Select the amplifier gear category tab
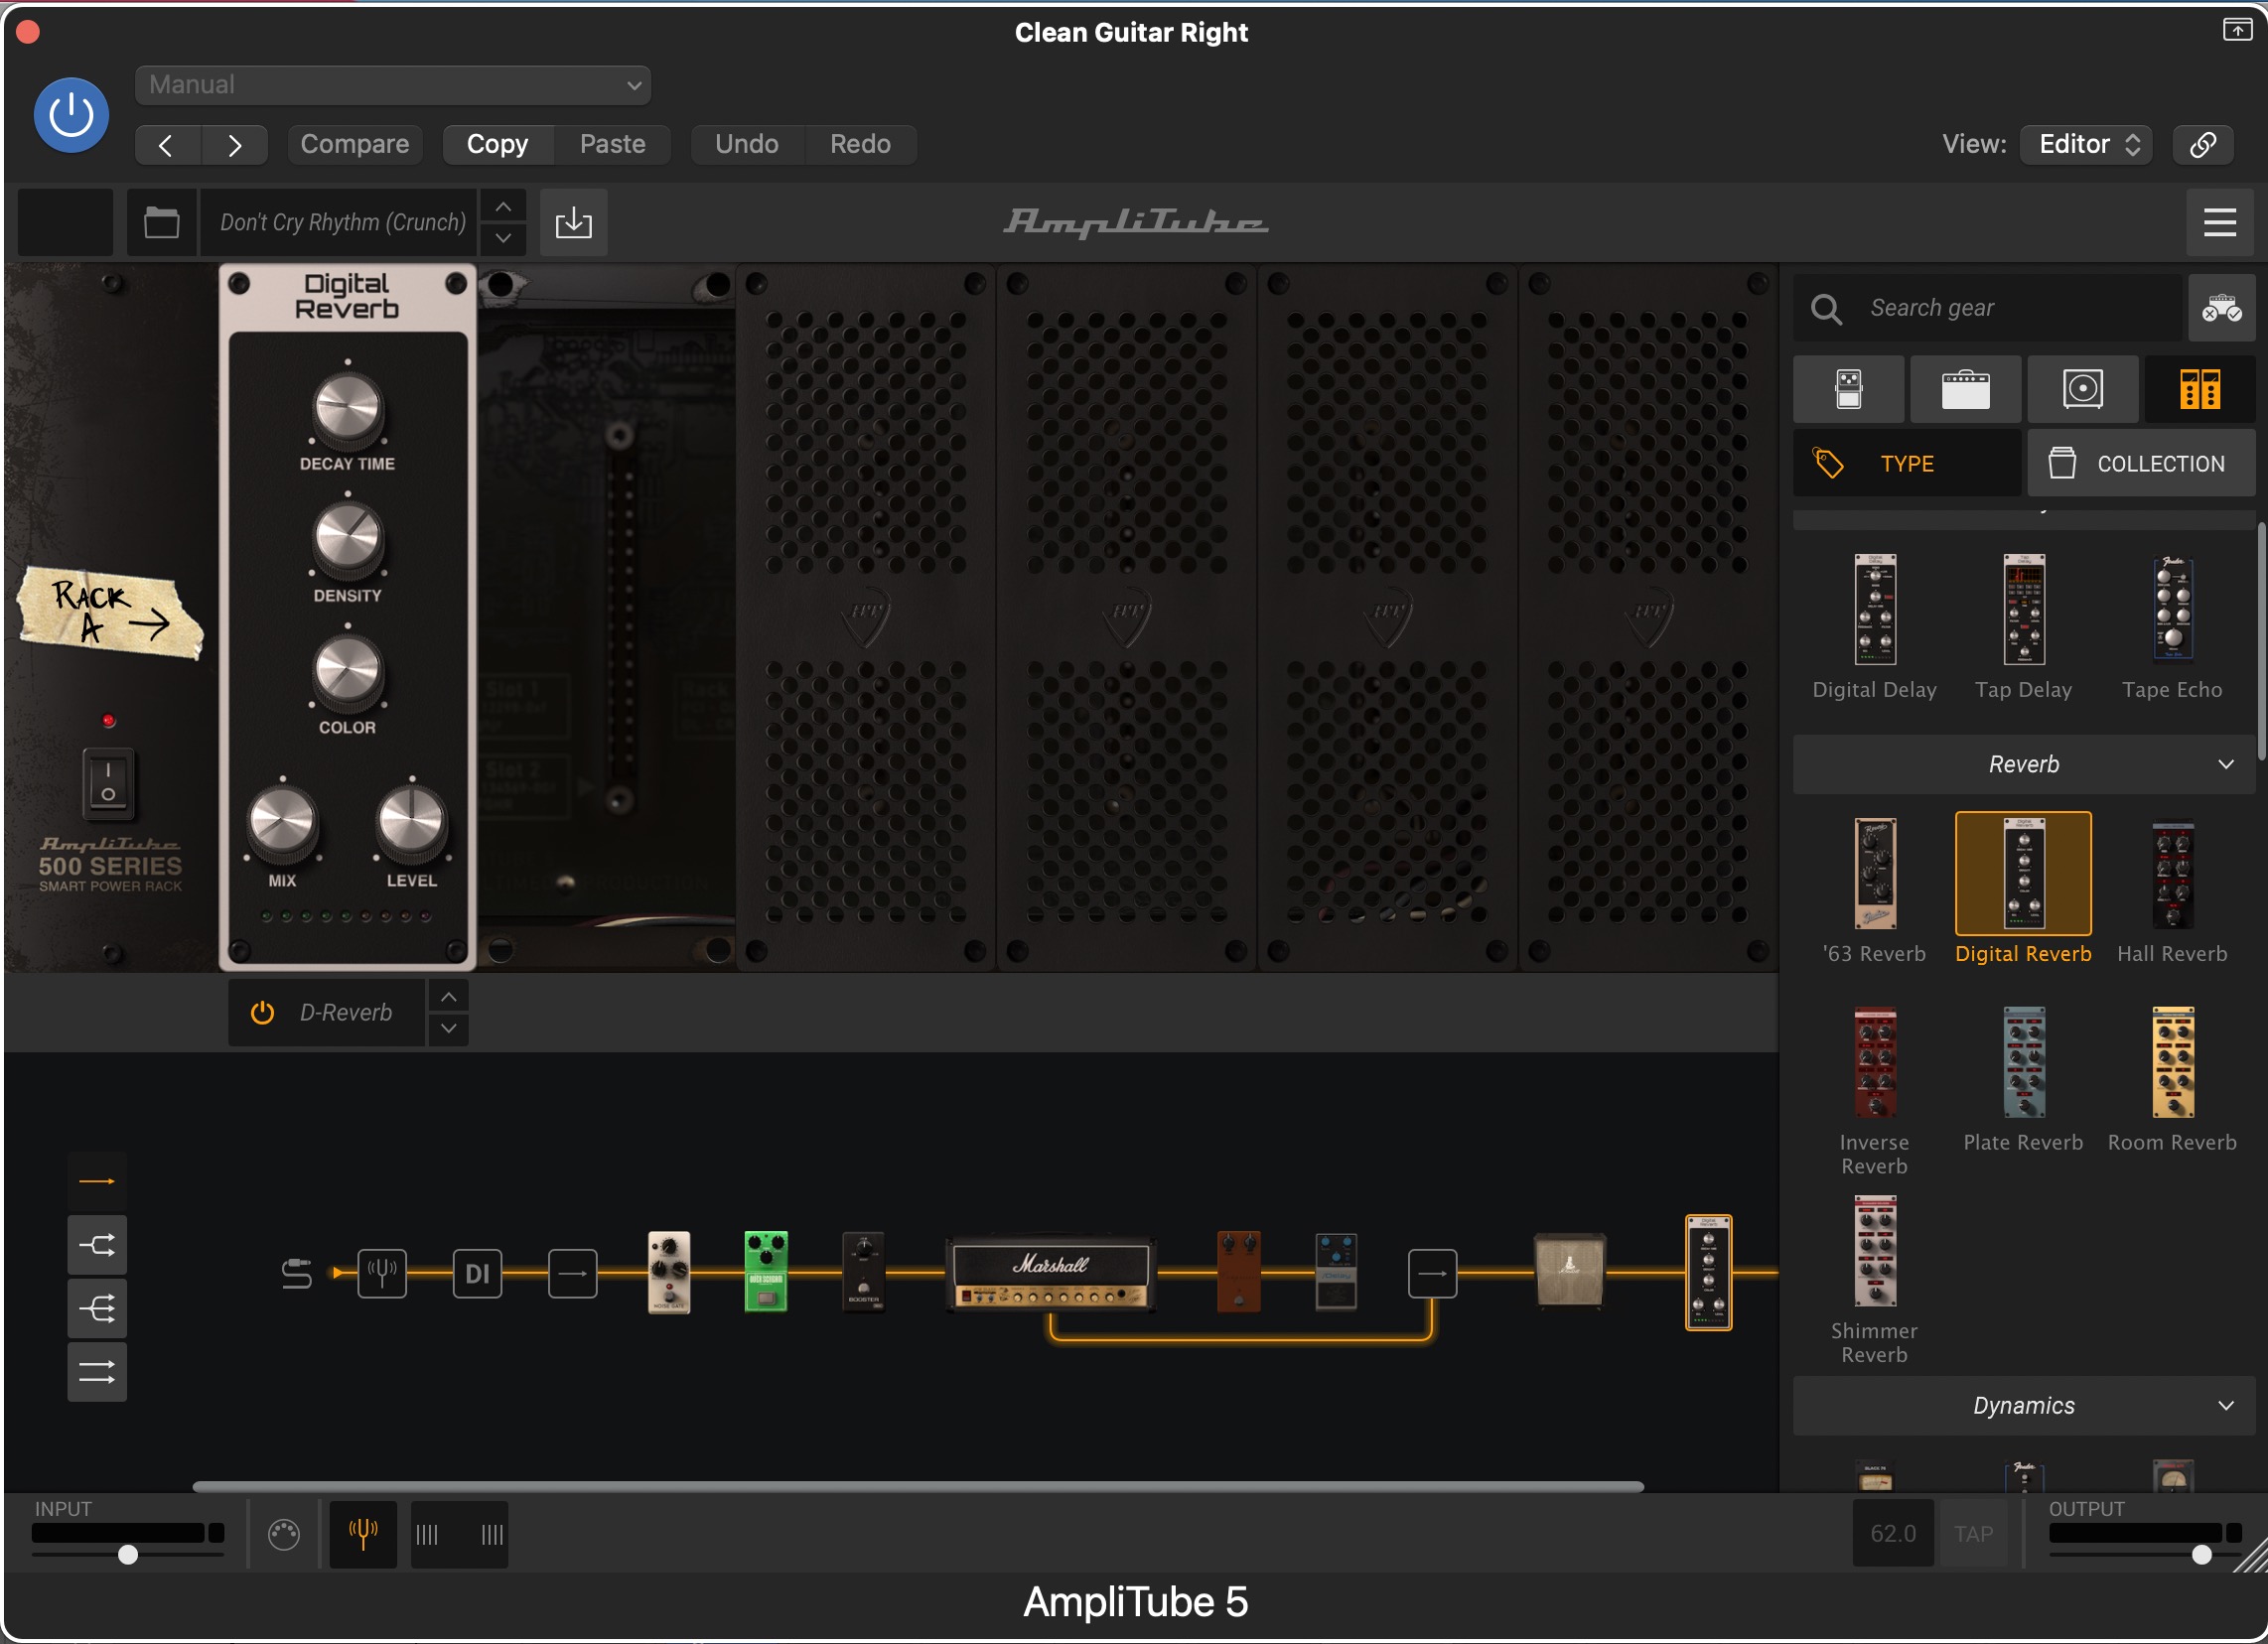This screenshot has height=1644, width=2268. click(x=1965, y=389)
